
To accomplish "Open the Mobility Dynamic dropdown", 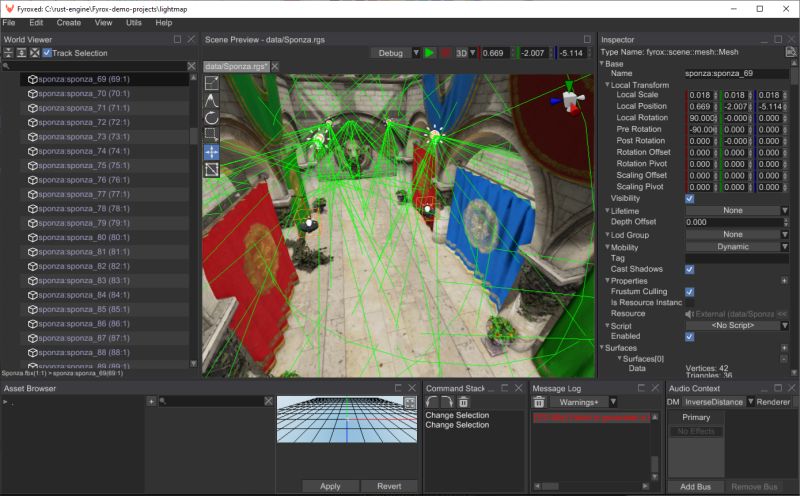I will [737, 246].
